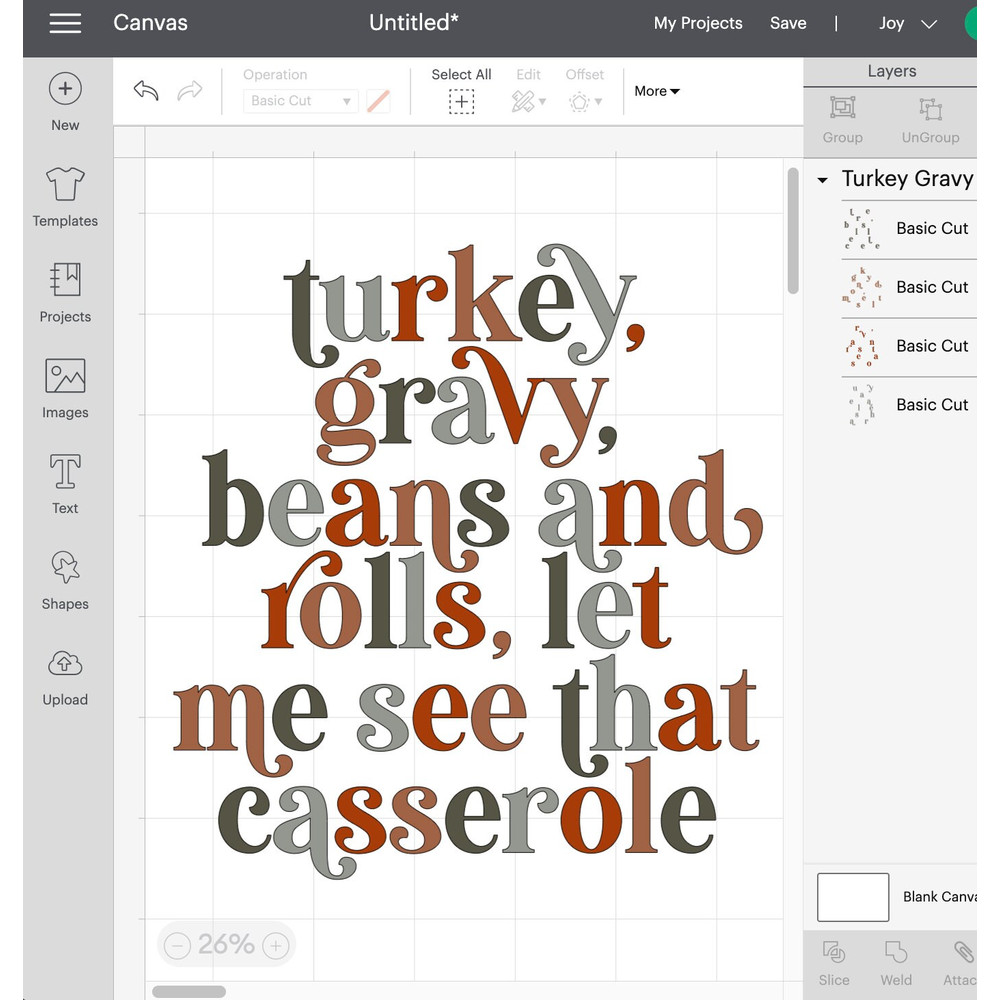The width and height of the screenshot is (1000, 1000).
Task: Select the Text tool
Action: 65,473
